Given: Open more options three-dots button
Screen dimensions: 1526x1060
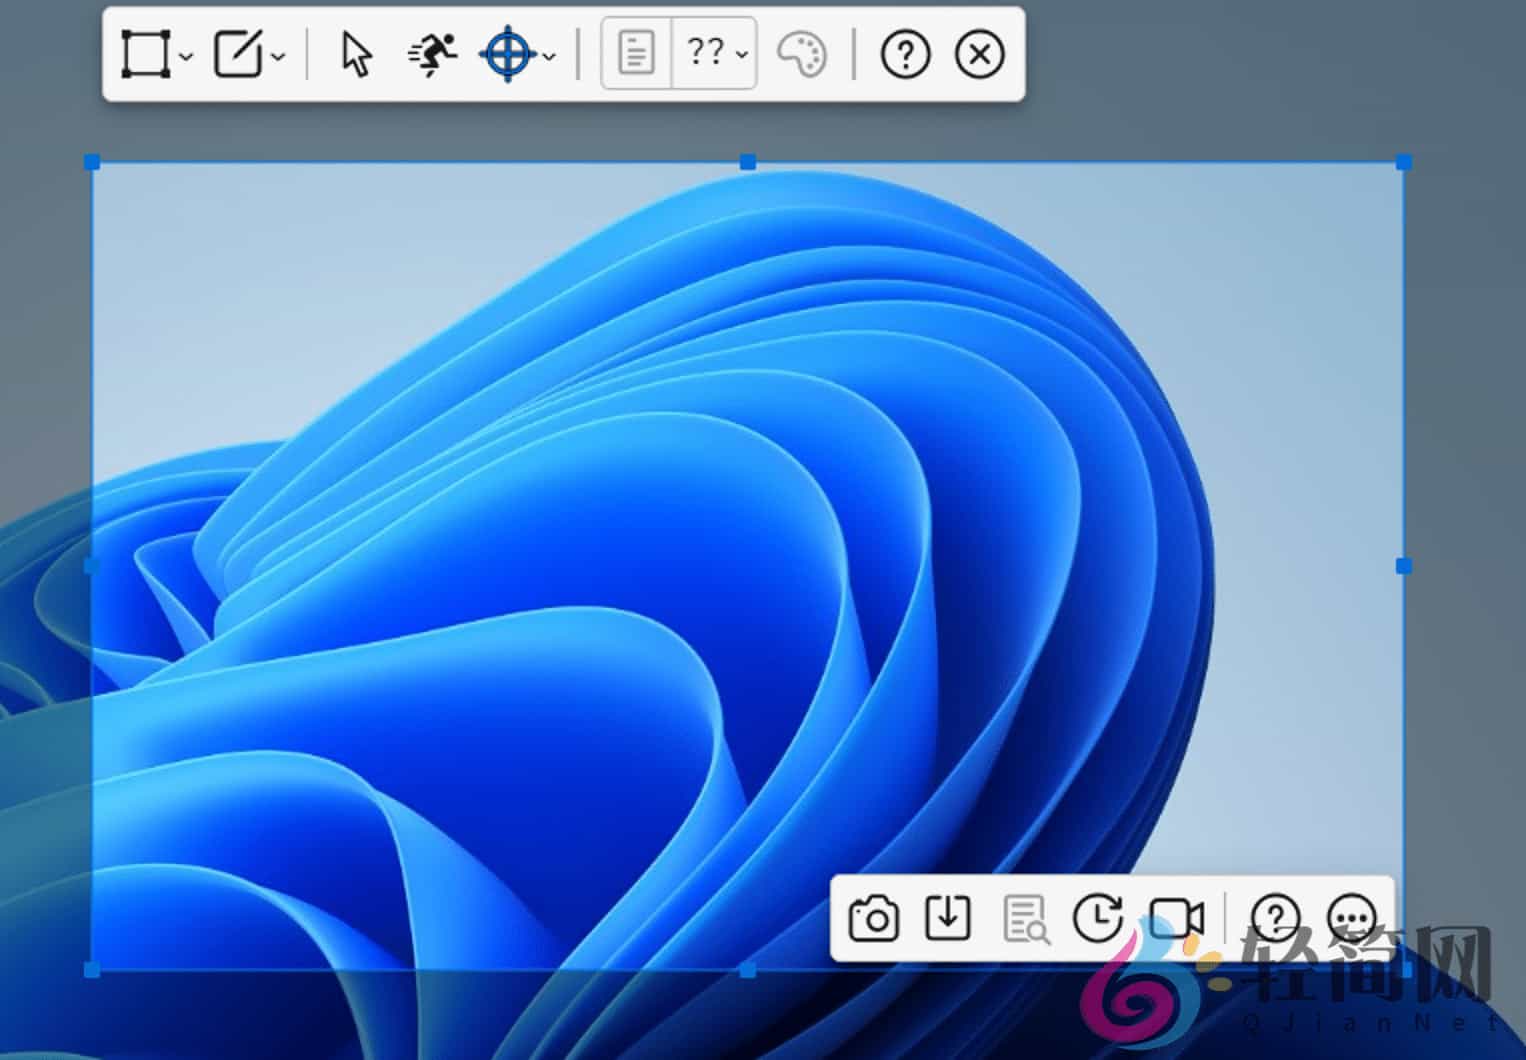Looking at the screenshot, I should 1351,918.
